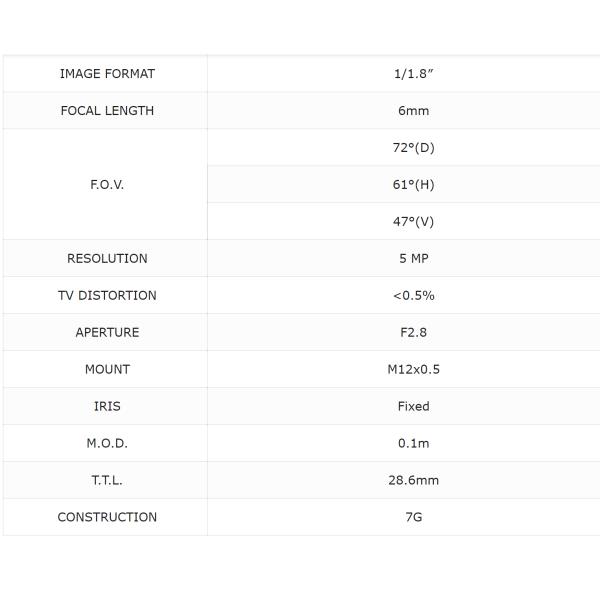600x600 pixels.
Task: Select the 0.1m M.O.D. value
Action: point(413,444)
